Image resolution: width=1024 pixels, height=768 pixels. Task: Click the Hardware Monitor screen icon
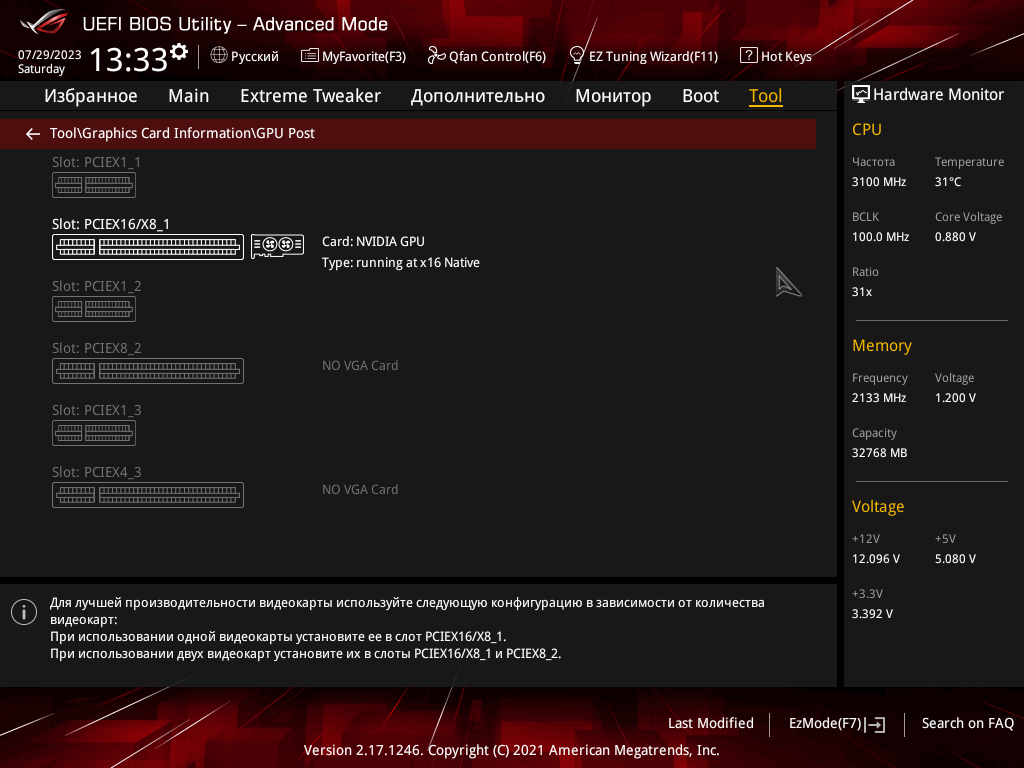click(x=861, y=95)
